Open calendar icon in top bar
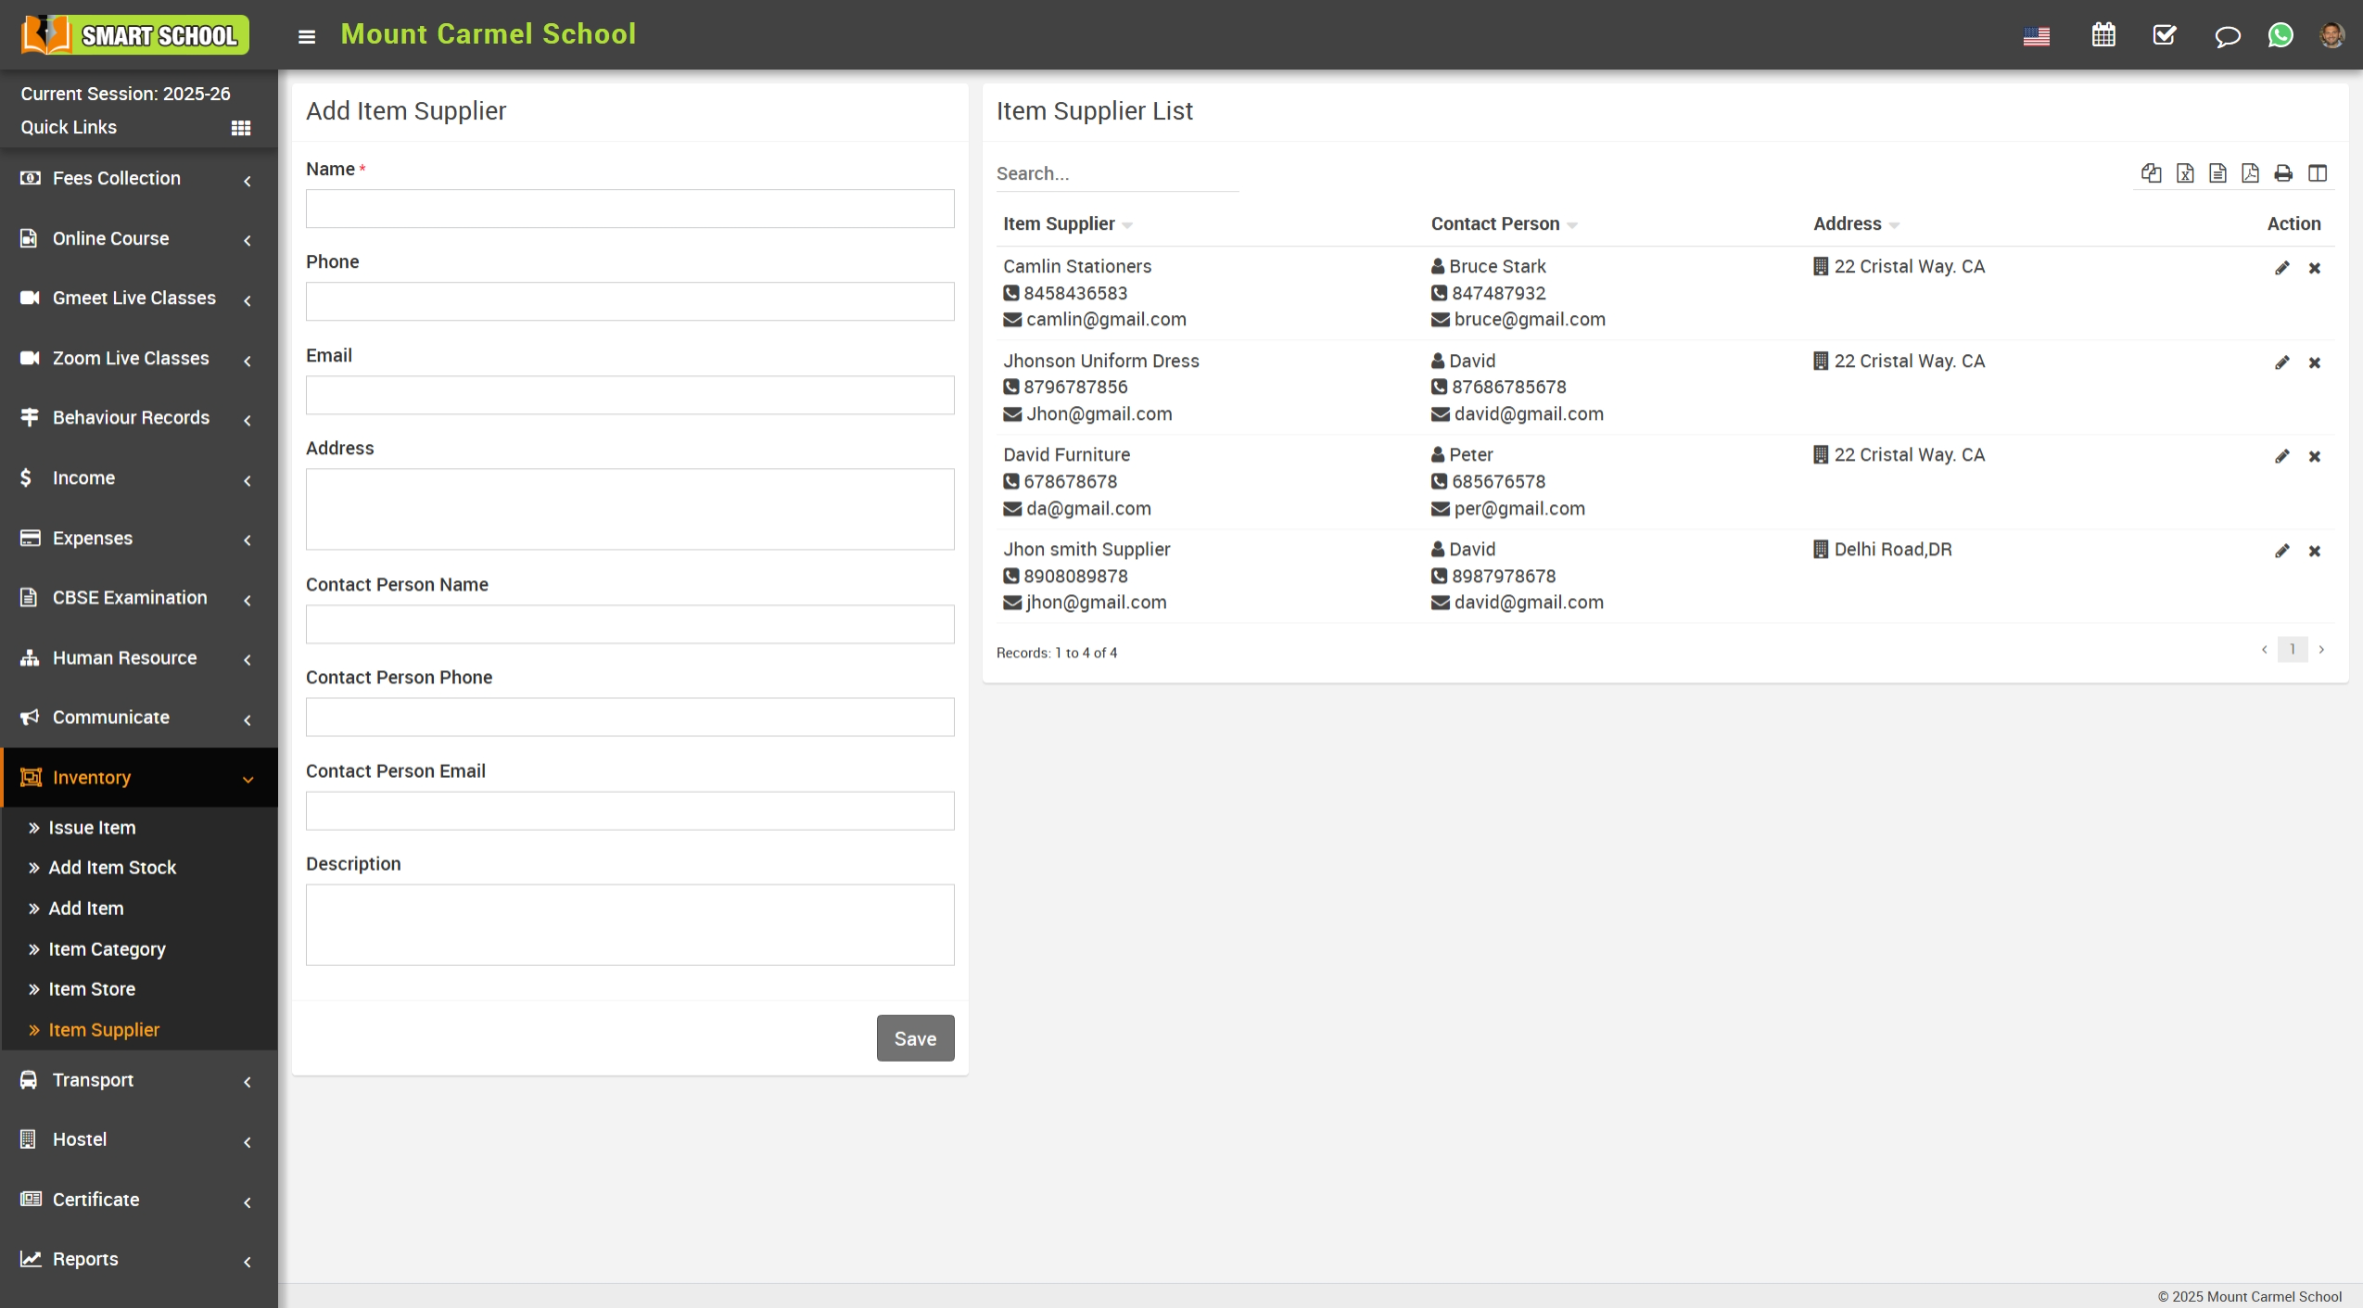Screen dimensions: 2363x1308 click(x=2103, y=35)
